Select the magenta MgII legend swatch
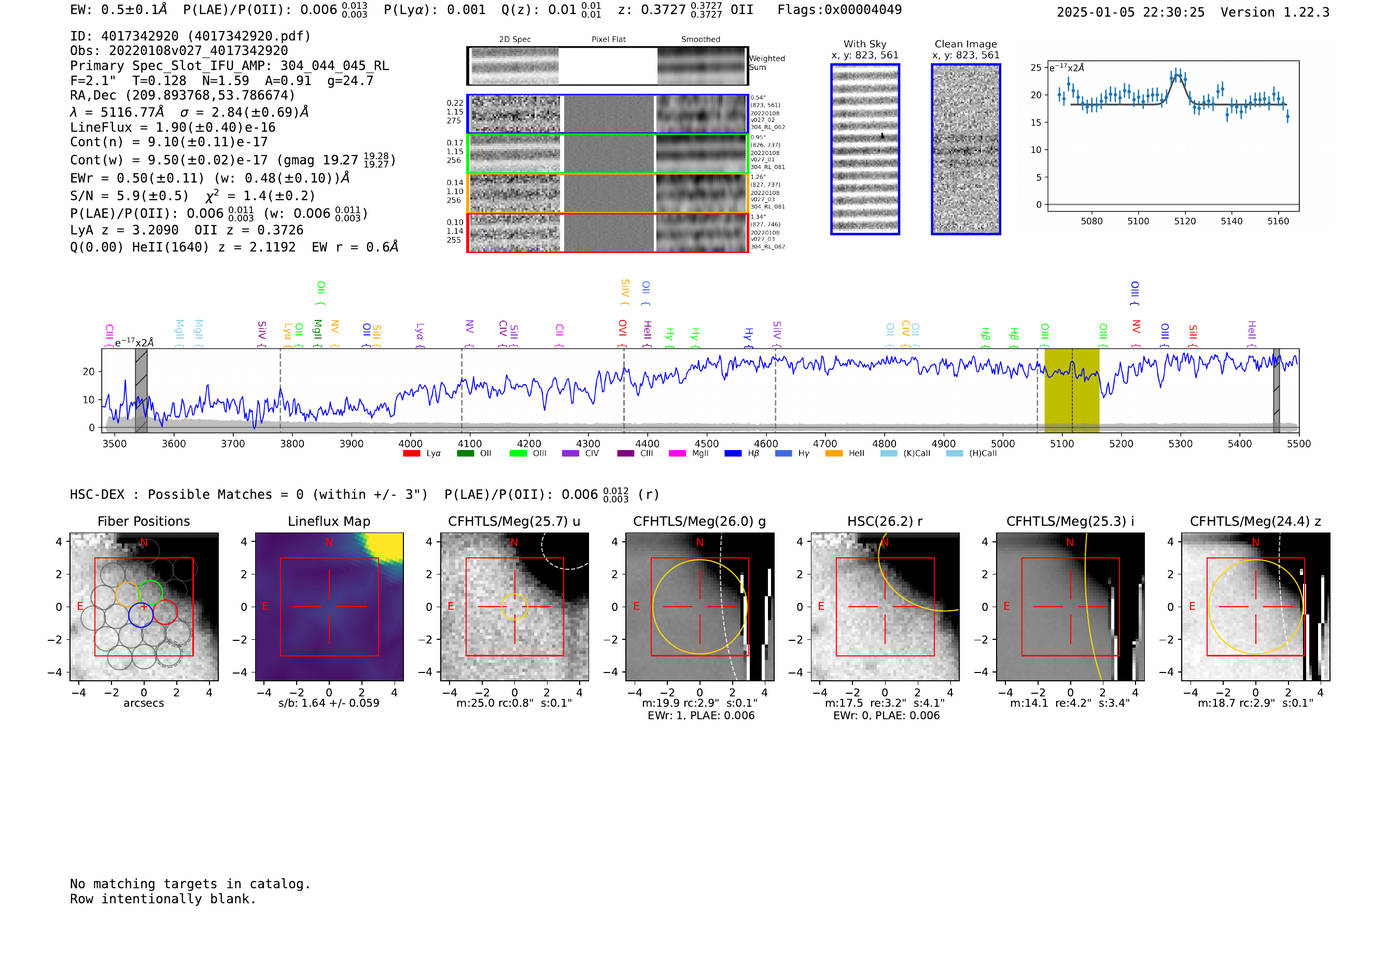1400x953 pixels. (677, 454)
